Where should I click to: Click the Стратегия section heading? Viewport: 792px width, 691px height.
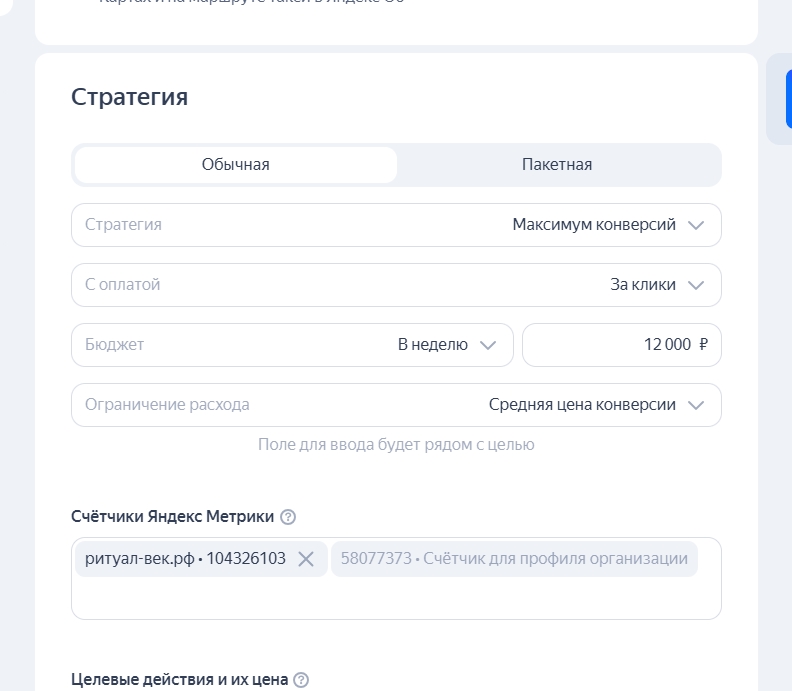[129, 97]
